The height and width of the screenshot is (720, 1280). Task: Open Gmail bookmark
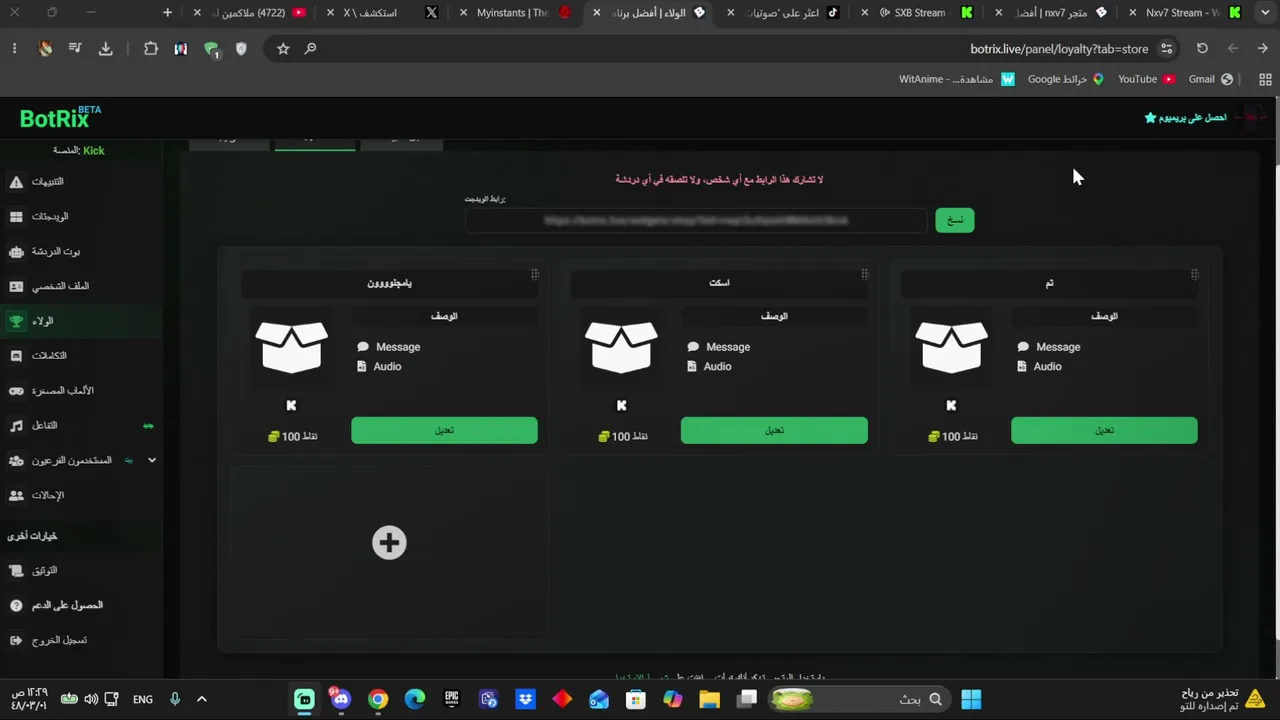coord(1210,79)
